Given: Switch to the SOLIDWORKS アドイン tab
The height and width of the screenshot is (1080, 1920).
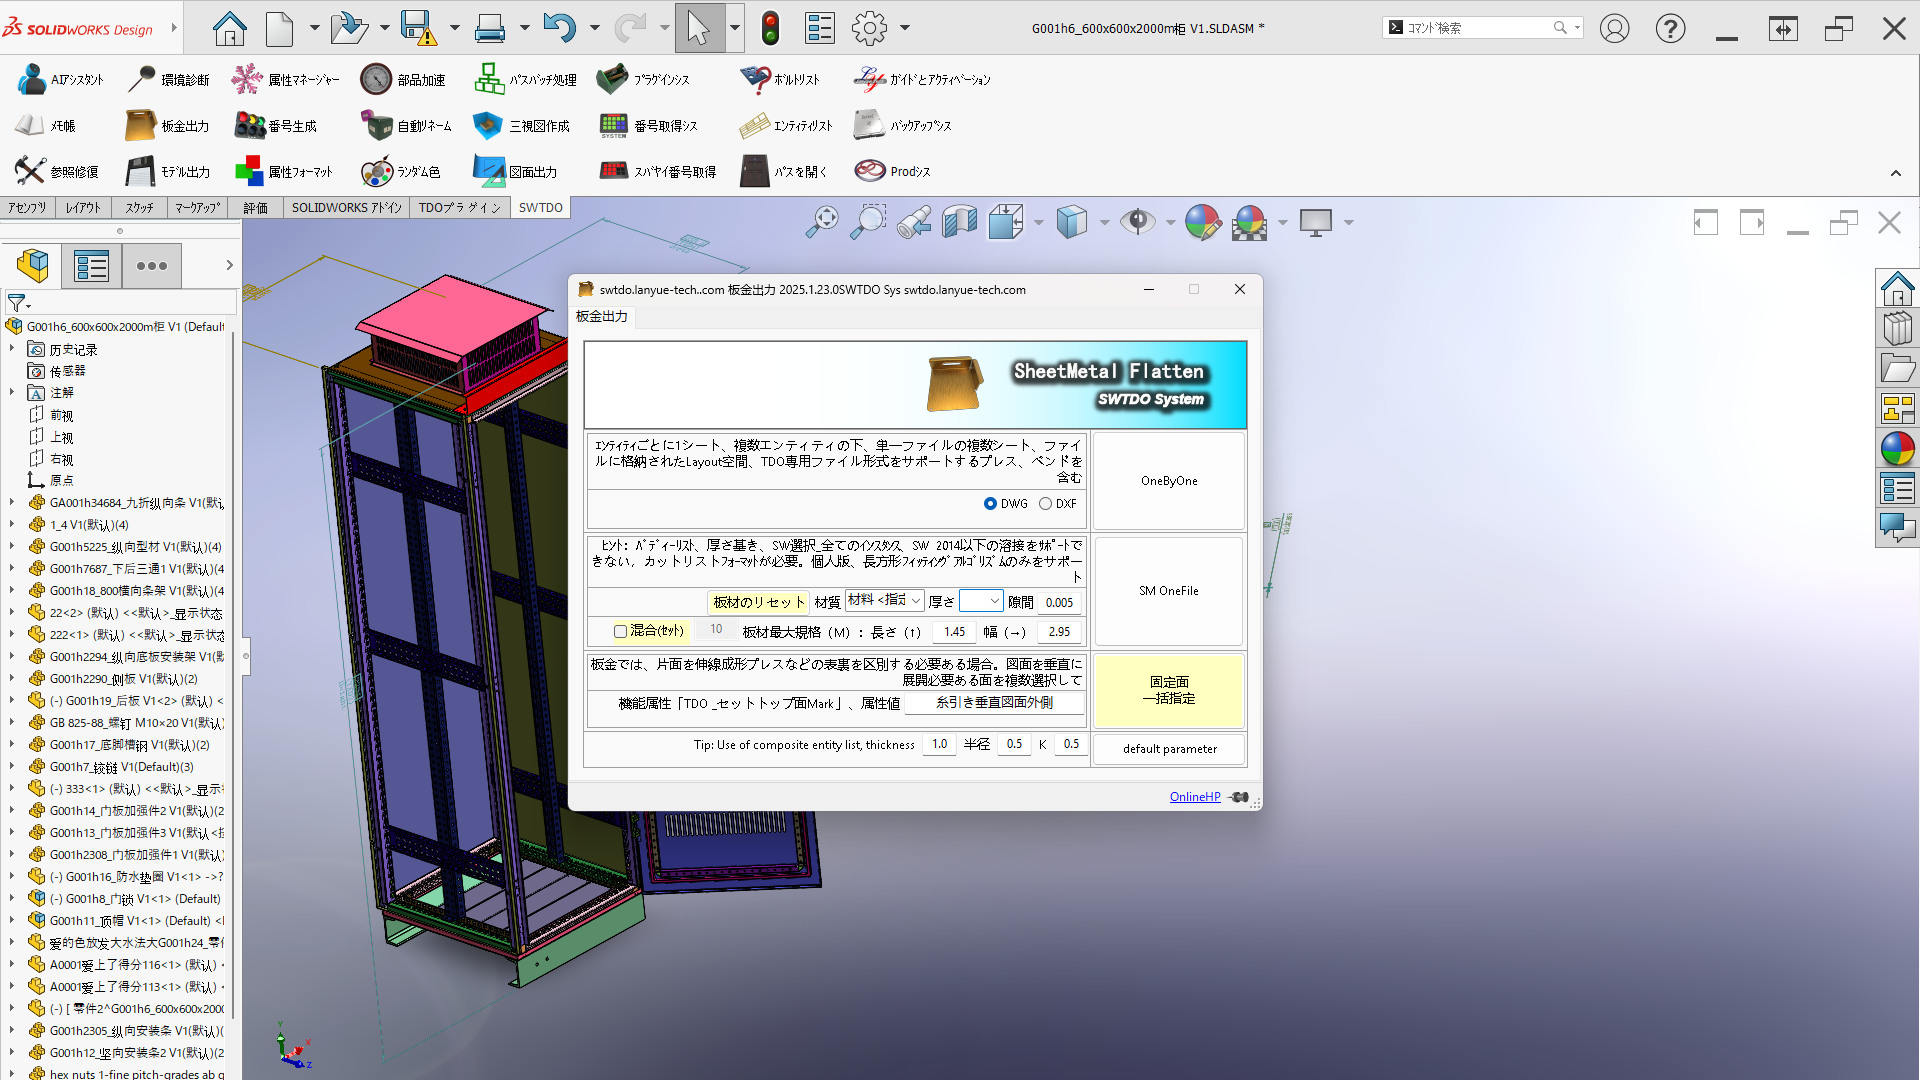Looking at the screenshot, I should click(x=346, y=208).
